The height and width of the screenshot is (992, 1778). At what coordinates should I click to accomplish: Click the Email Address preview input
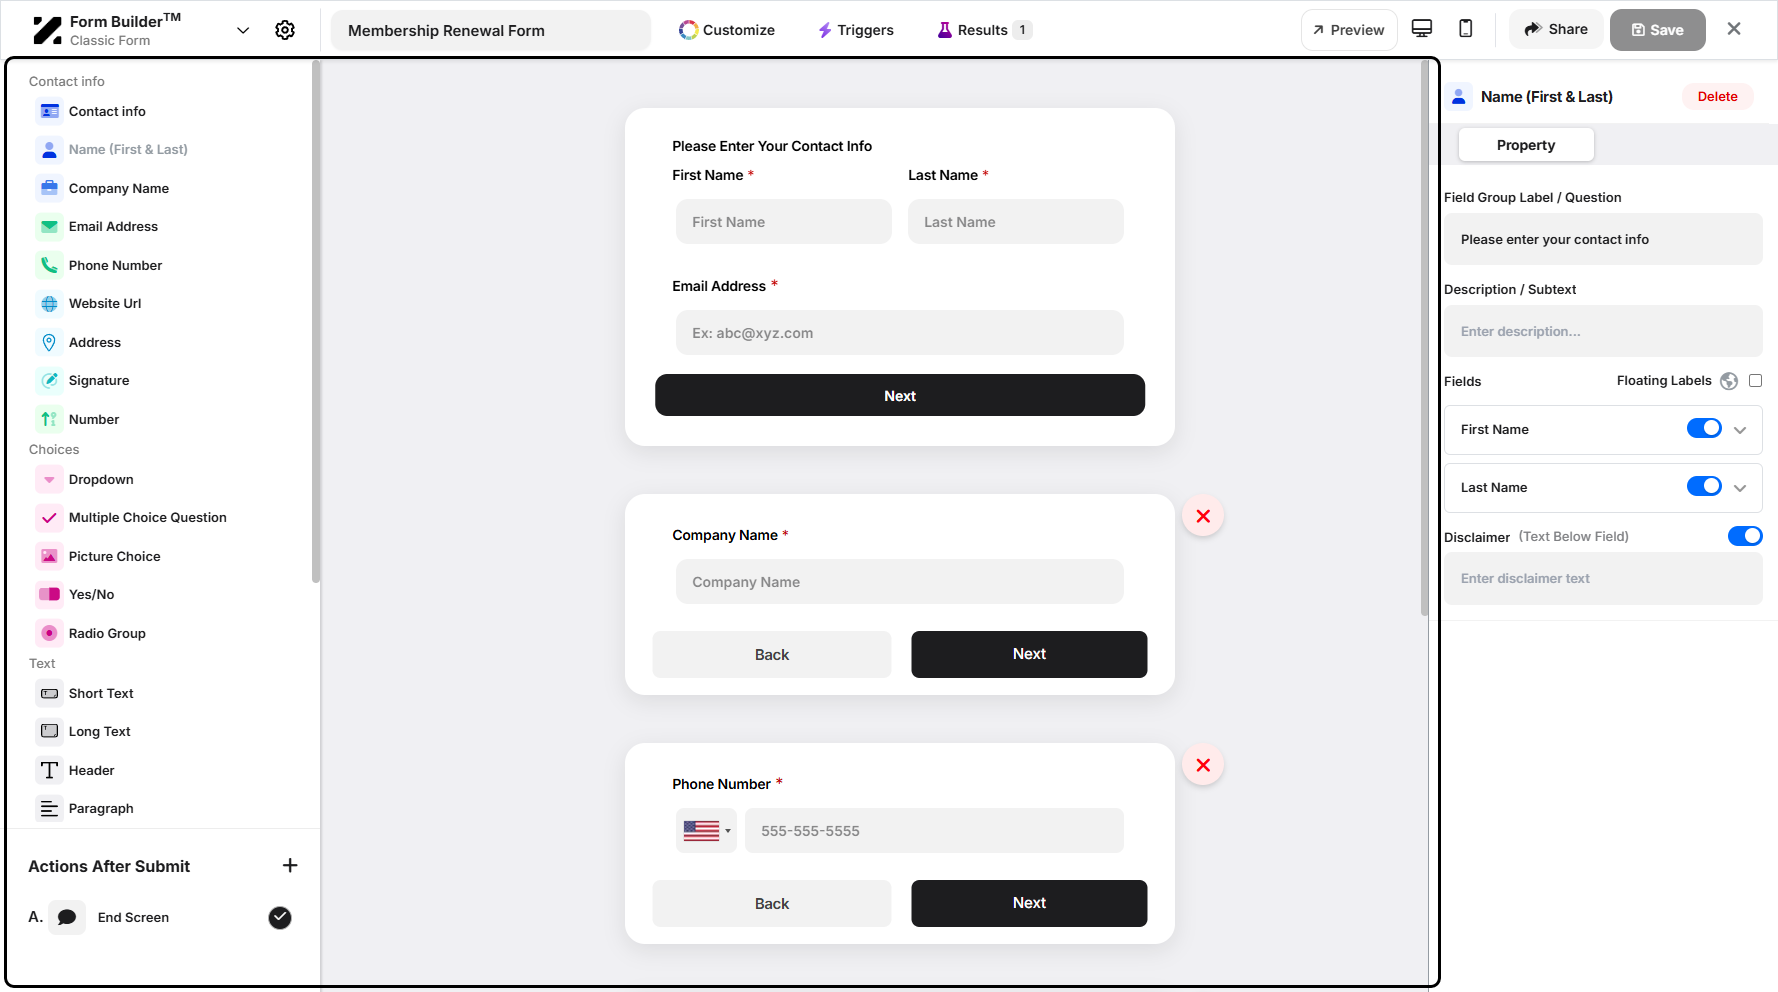900,332
